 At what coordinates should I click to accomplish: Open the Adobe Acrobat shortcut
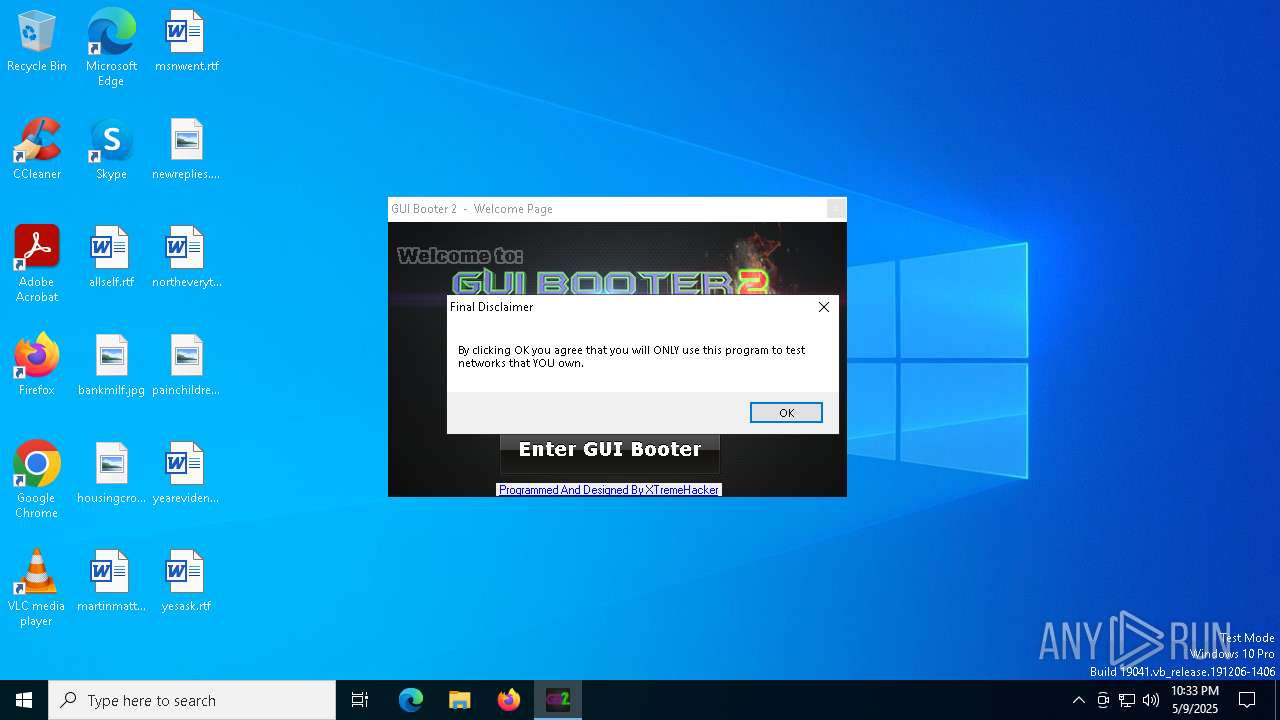click(37, 264)
